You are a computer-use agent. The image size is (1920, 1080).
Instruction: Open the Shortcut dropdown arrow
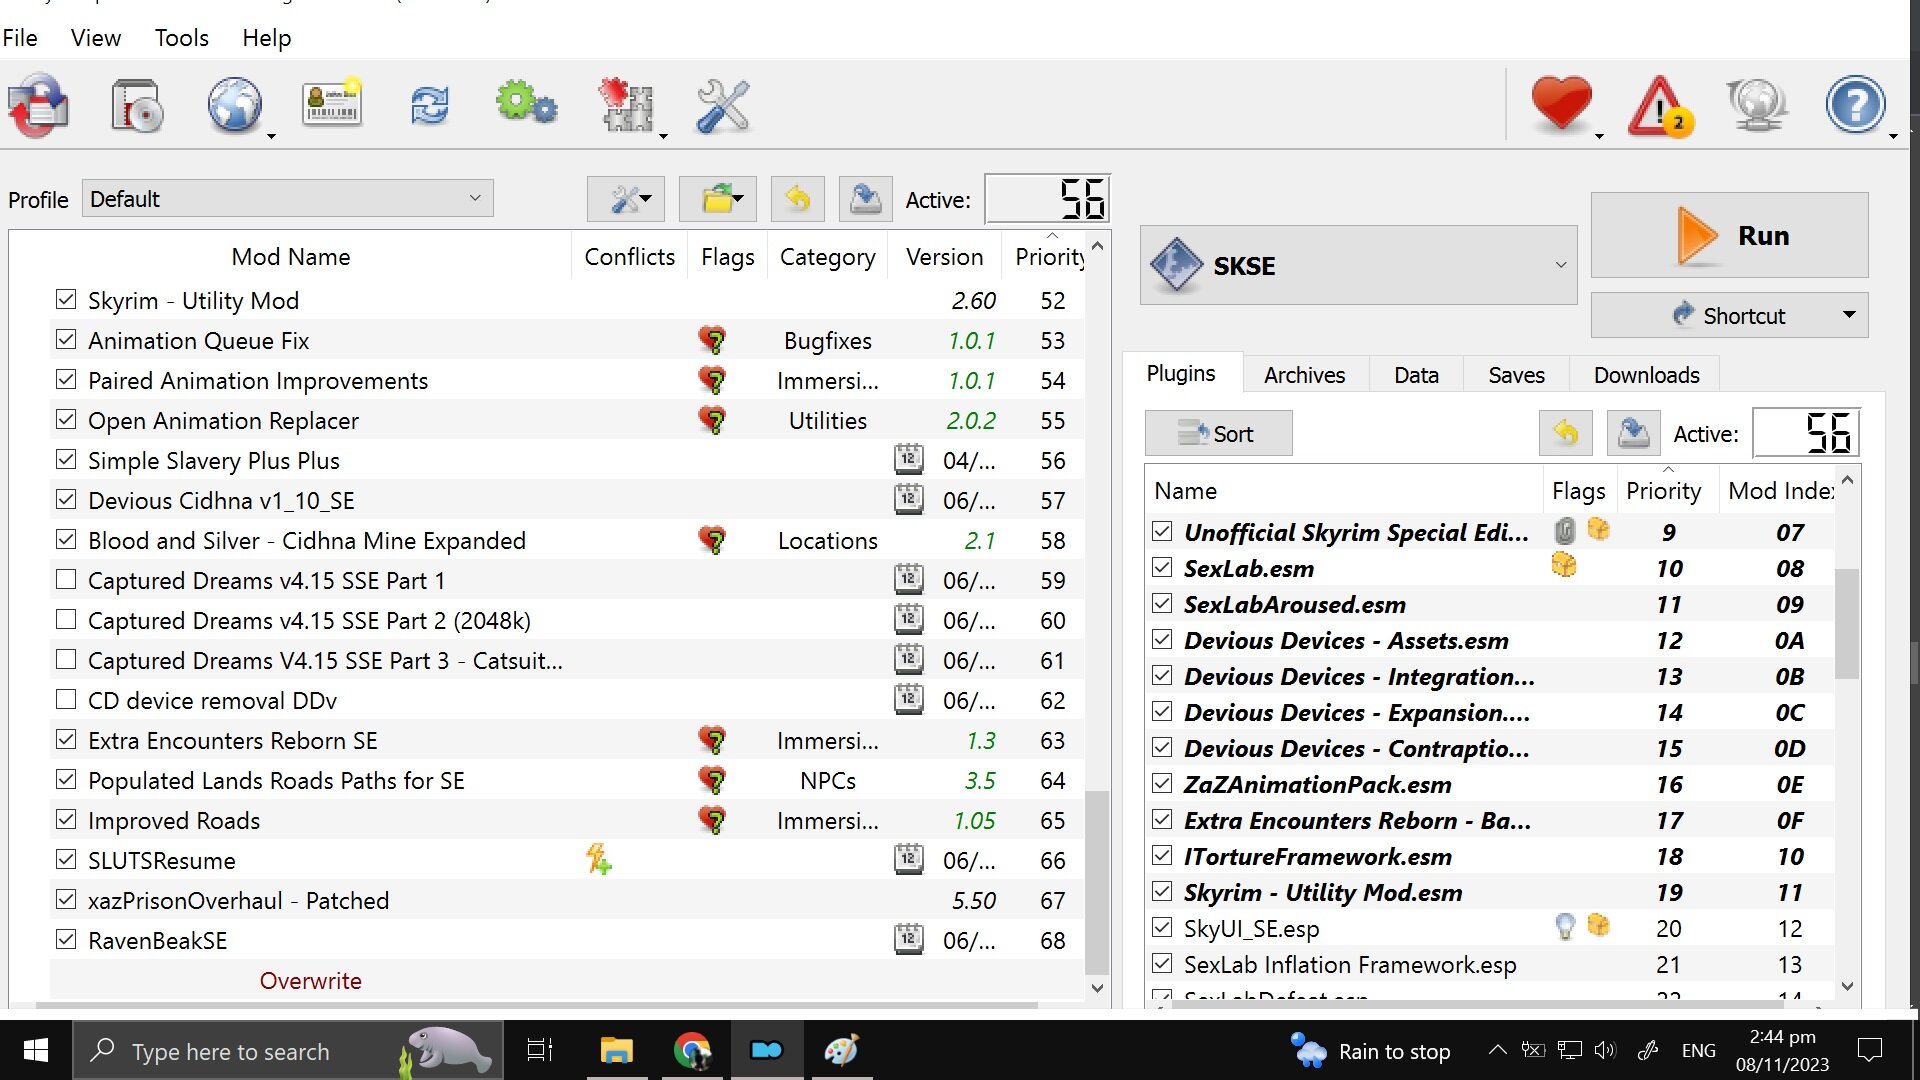pos(1849,315)
